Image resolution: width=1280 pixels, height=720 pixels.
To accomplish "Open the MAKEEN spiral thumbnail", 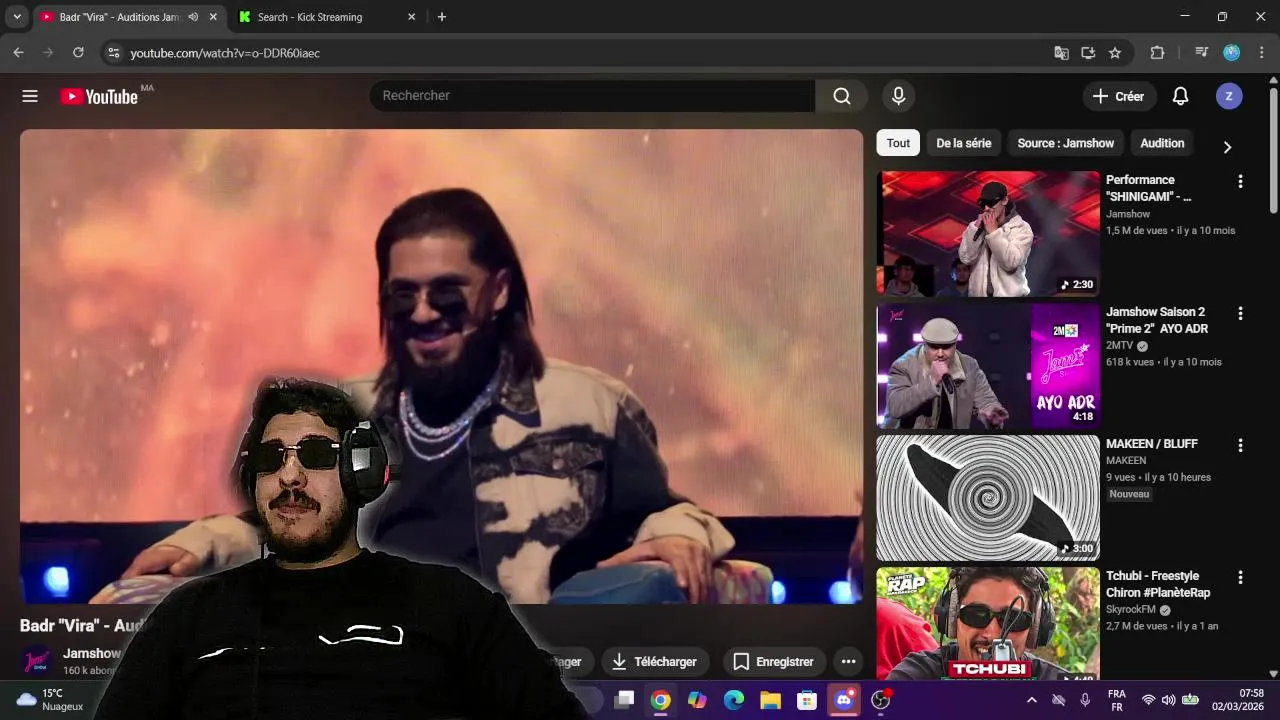I will 988,498.
